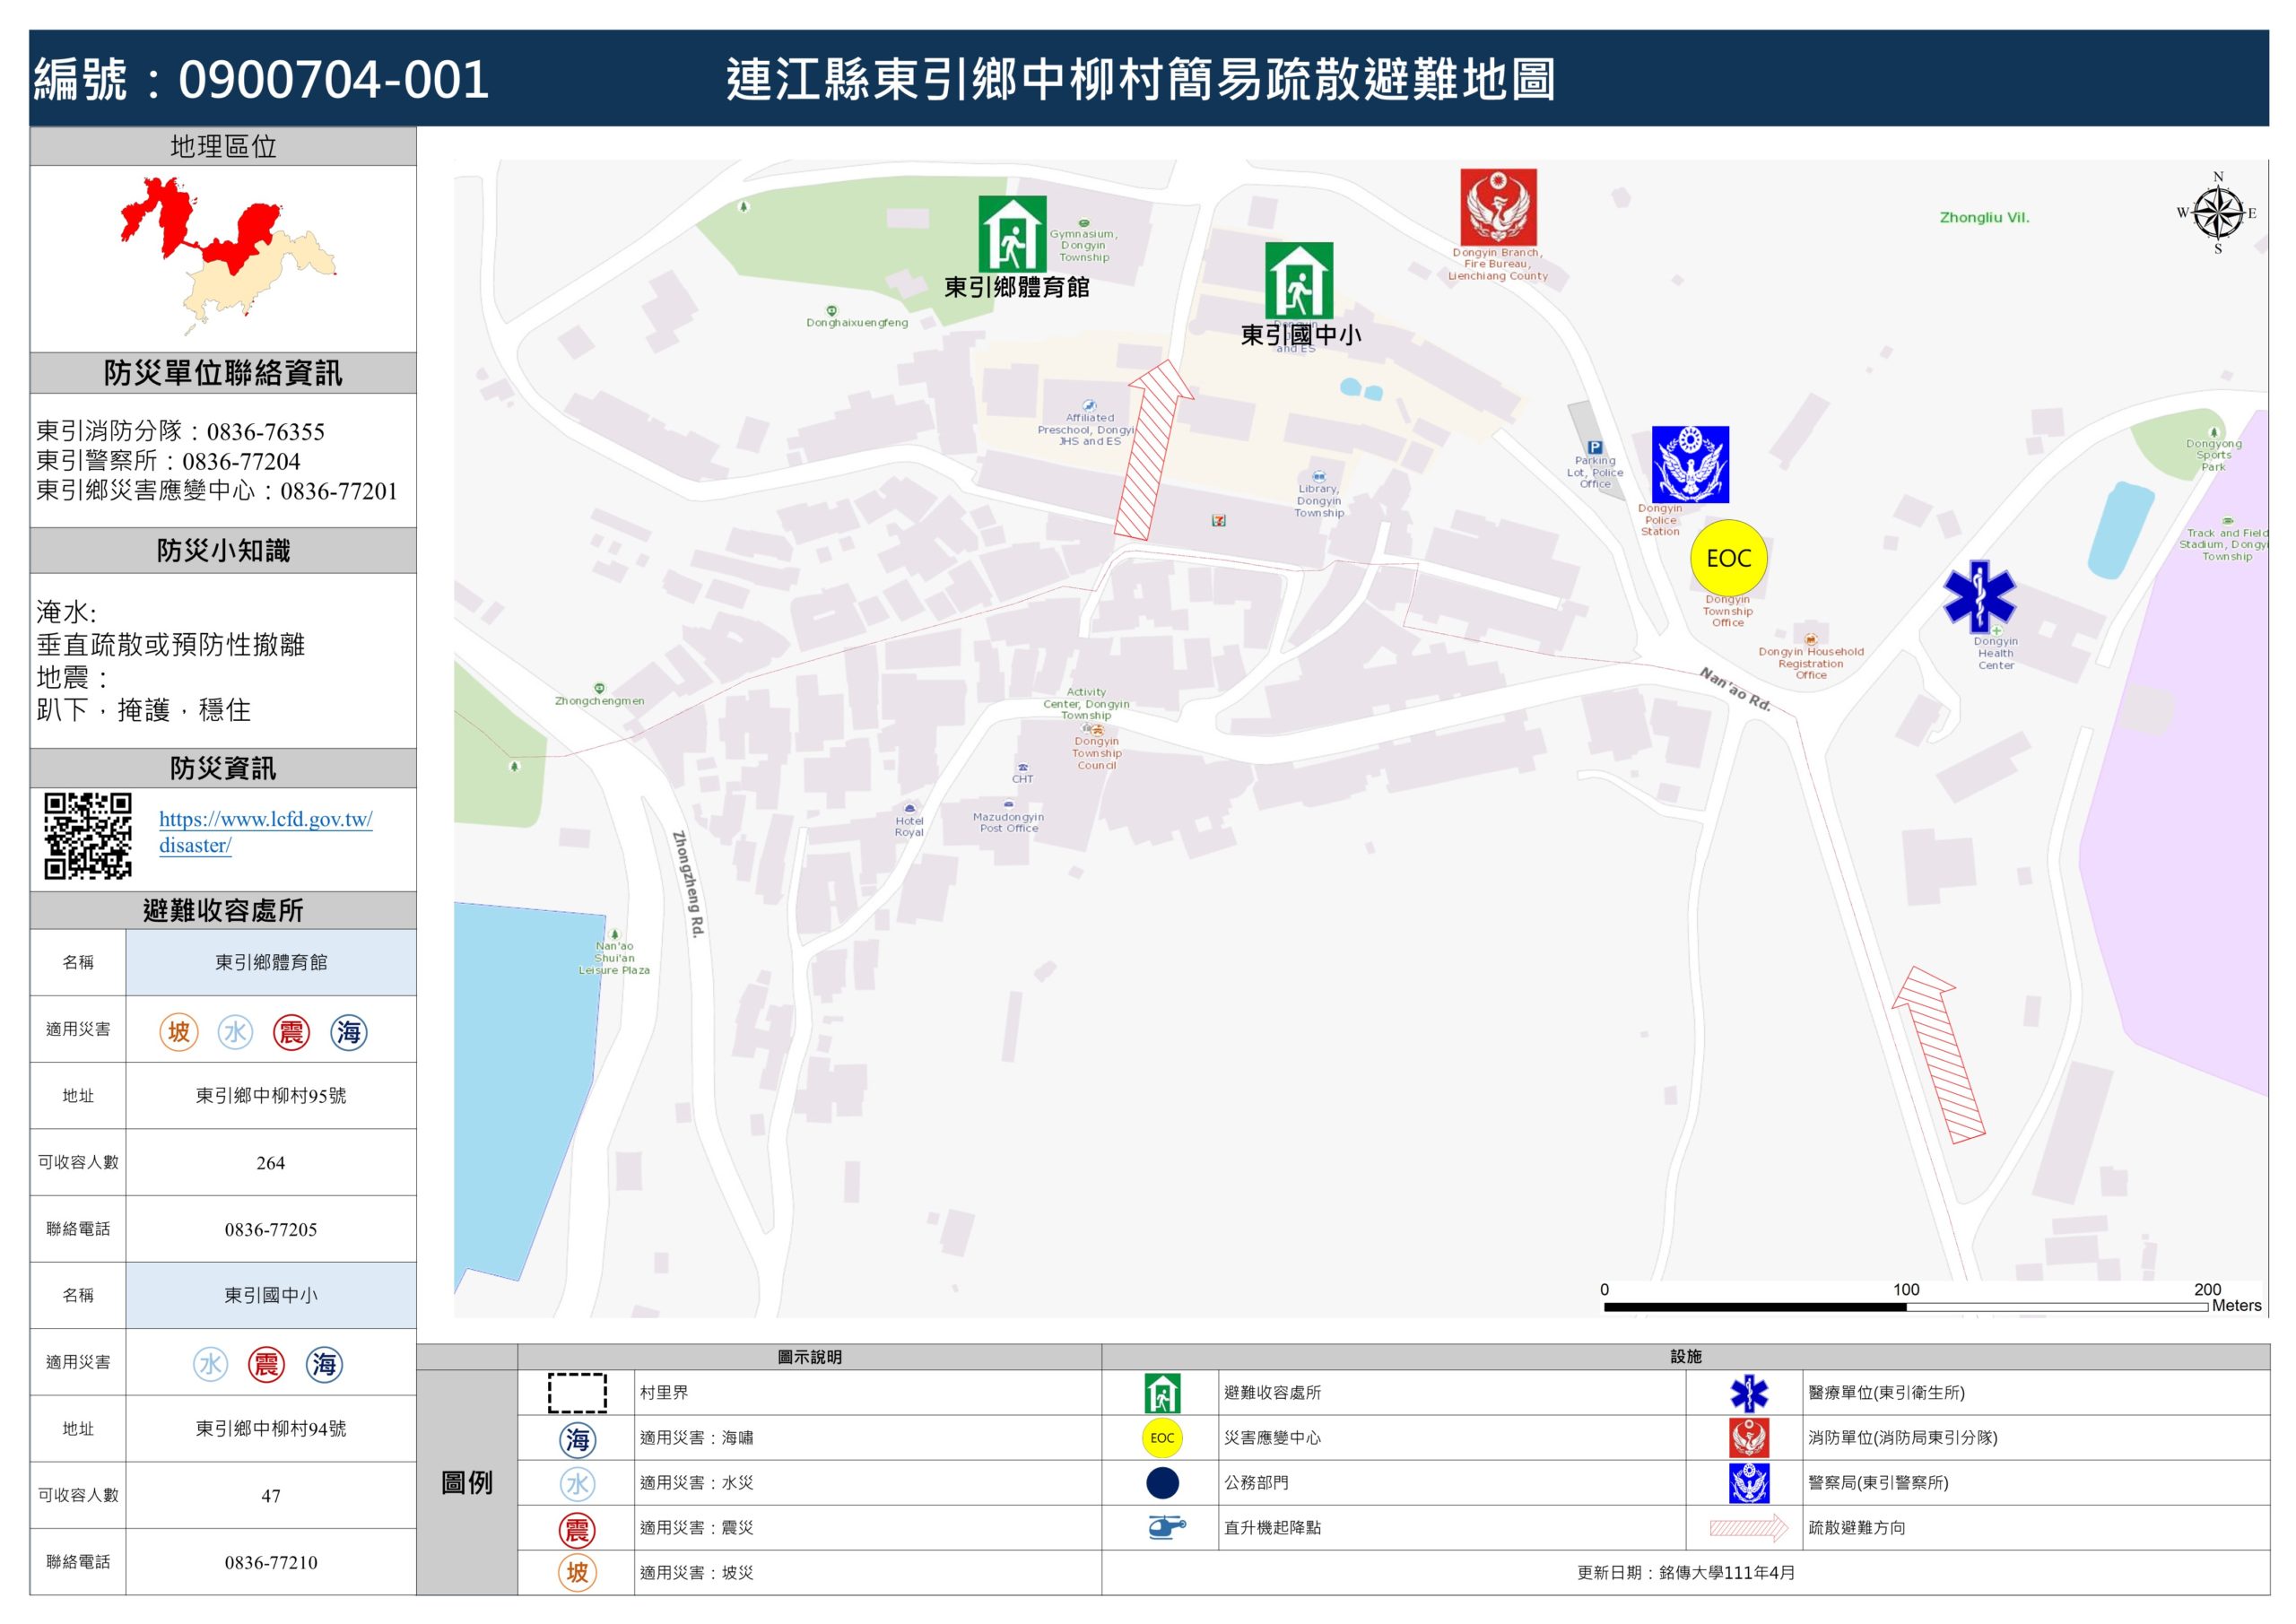Click the orange 坡 hazard badge for 東引鄉體育館

[179, 1031]
